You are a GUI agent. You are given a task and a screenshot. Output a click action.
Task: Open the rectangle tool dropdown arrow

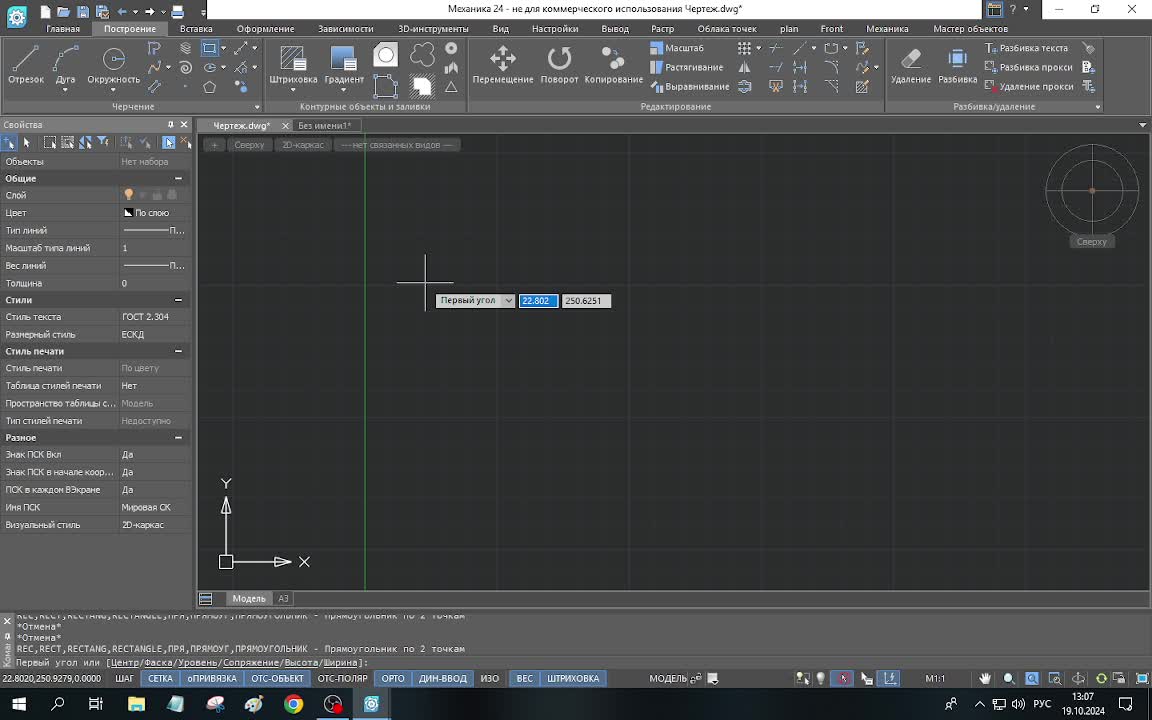point(223,48)
